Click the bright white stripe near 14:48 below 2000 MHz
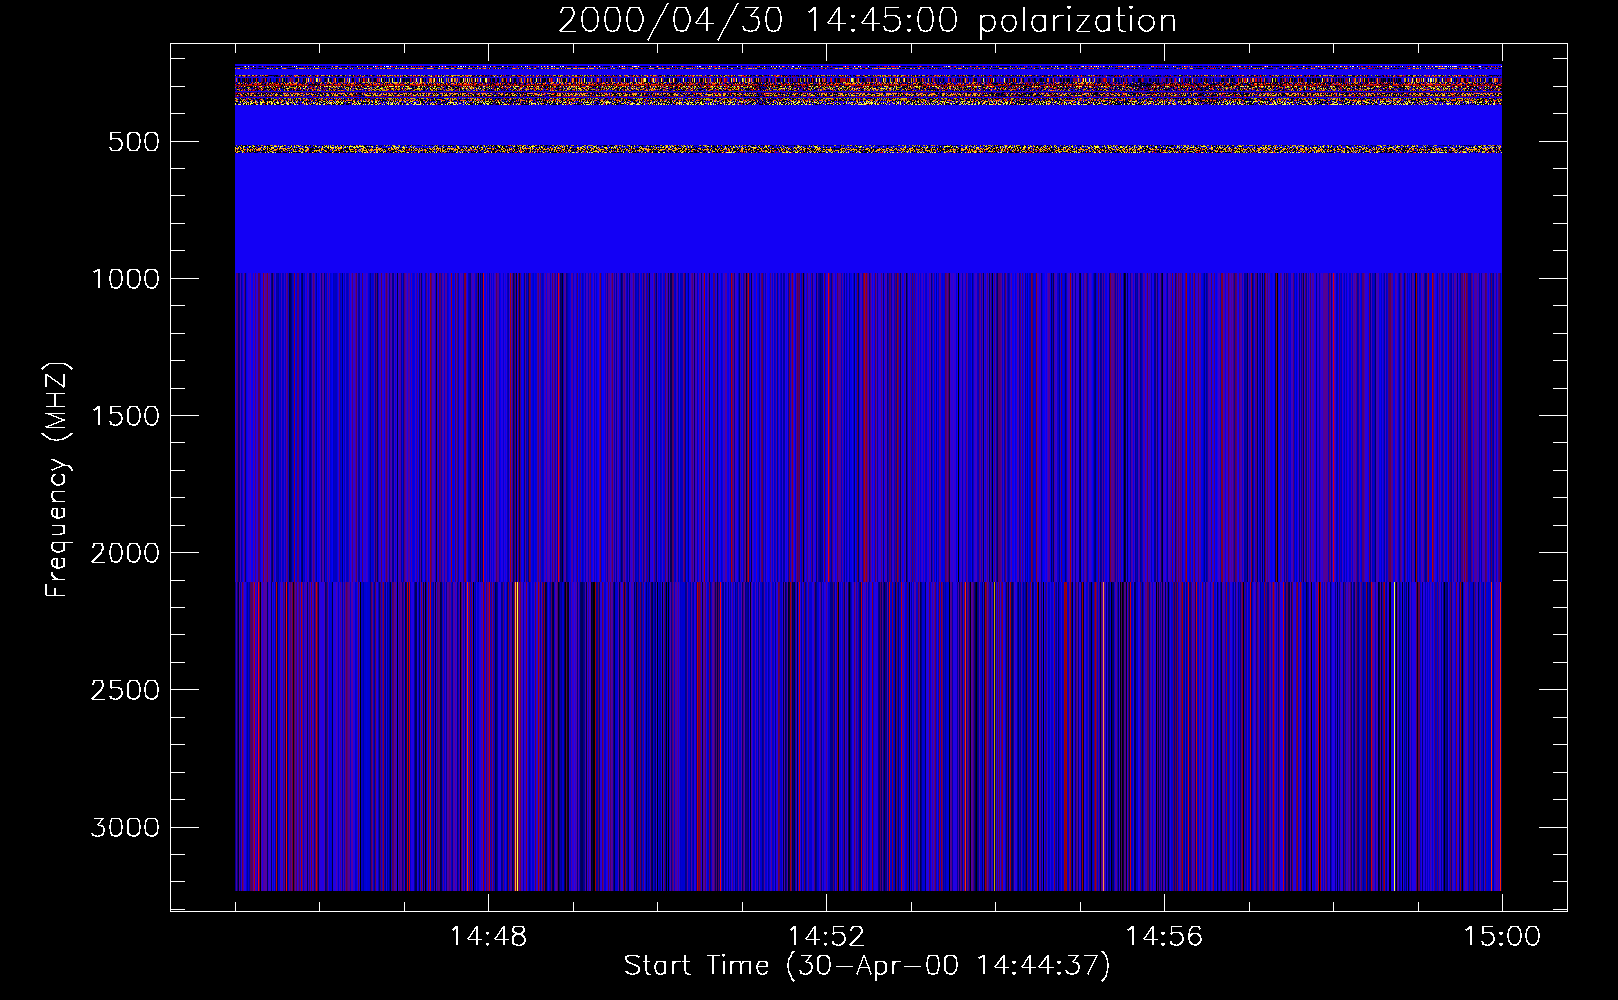 coord(516,735)
